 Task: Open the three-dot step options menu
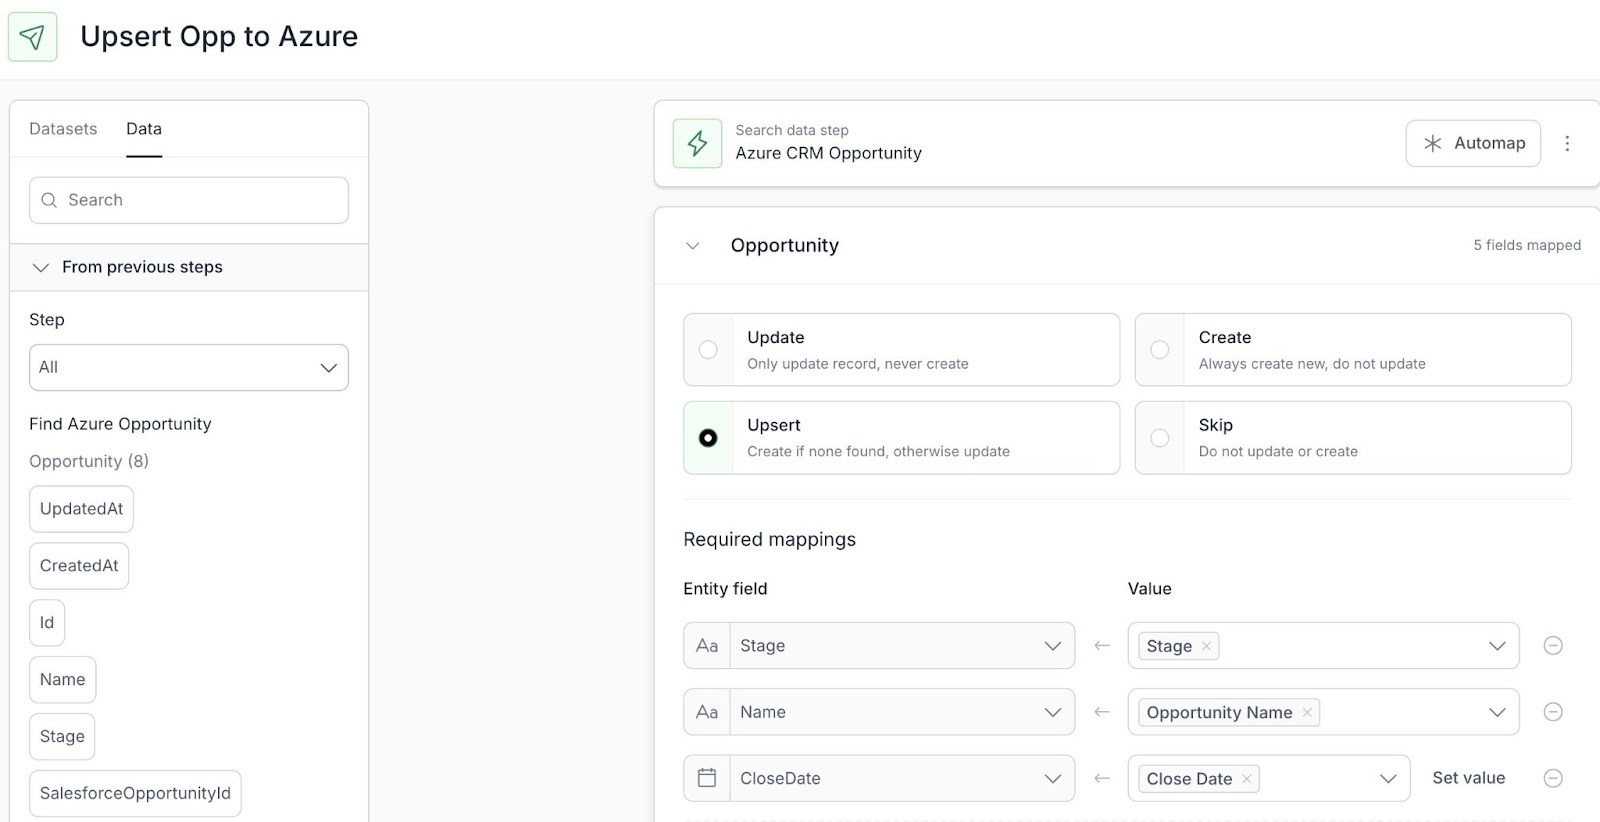coord(1567,143)
